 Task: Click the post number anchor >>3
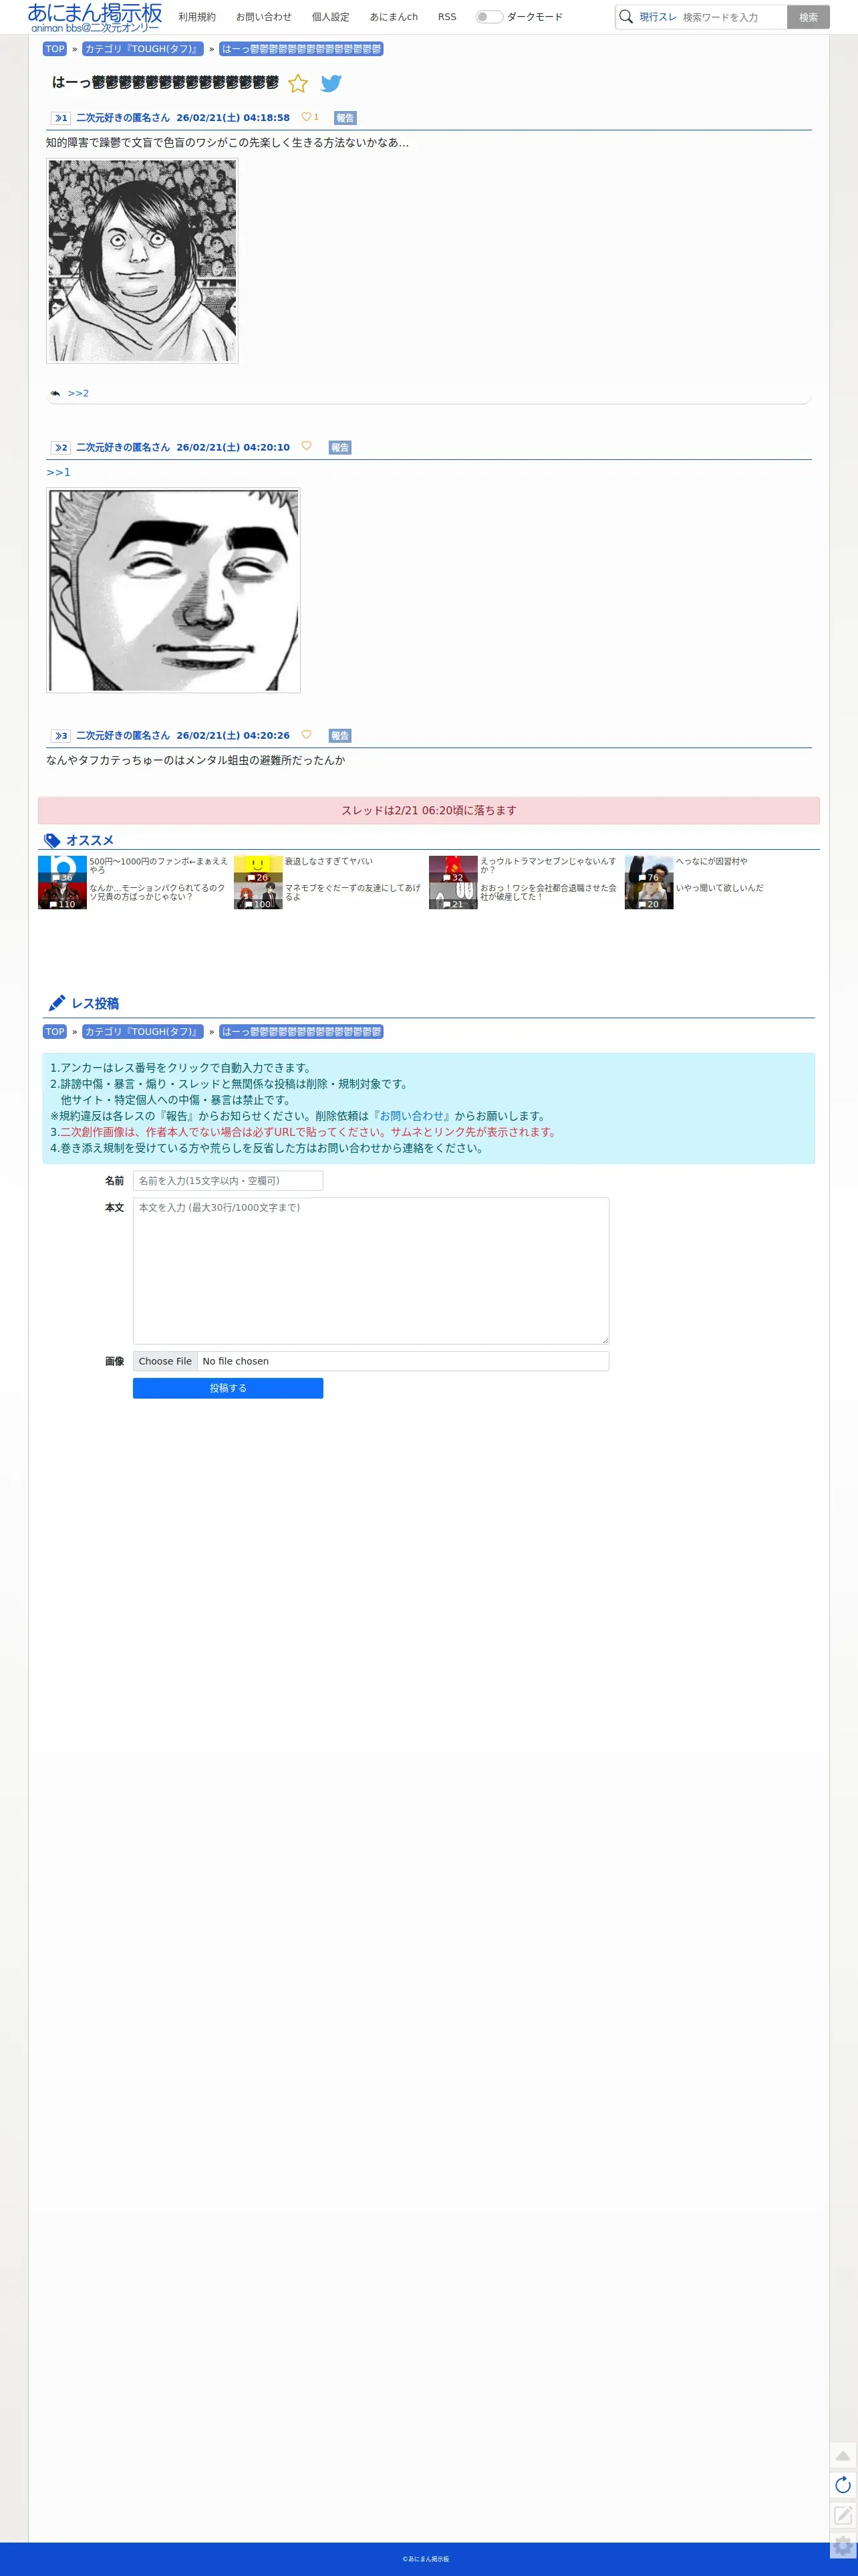[x=61, y=735]
